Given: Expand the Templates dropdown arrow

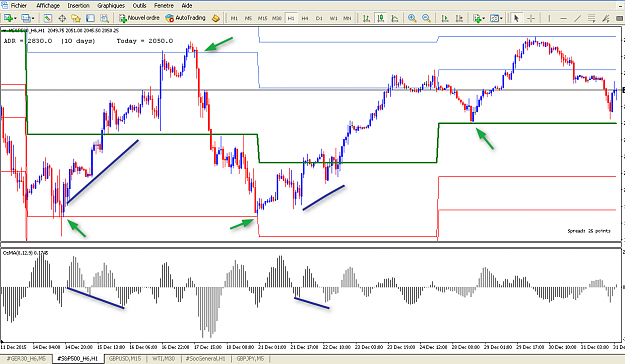Looking at the screenshot, I should [501, 18].
